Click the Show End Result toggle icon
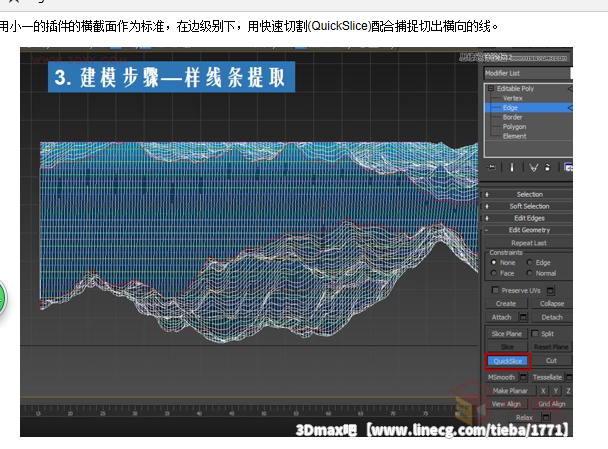Viewport: 608px width, 449px height. 511,167
